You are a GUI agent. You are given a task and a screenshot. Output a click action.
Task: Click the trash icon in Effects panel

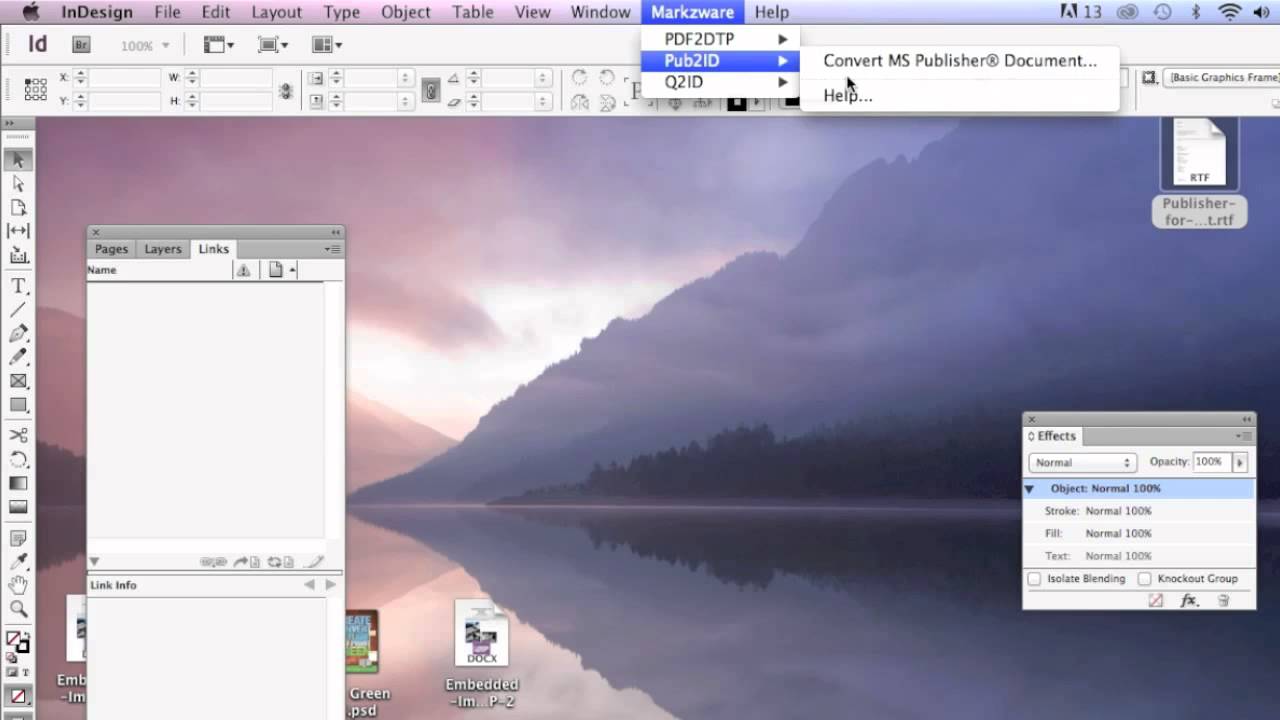[1223, 600]
